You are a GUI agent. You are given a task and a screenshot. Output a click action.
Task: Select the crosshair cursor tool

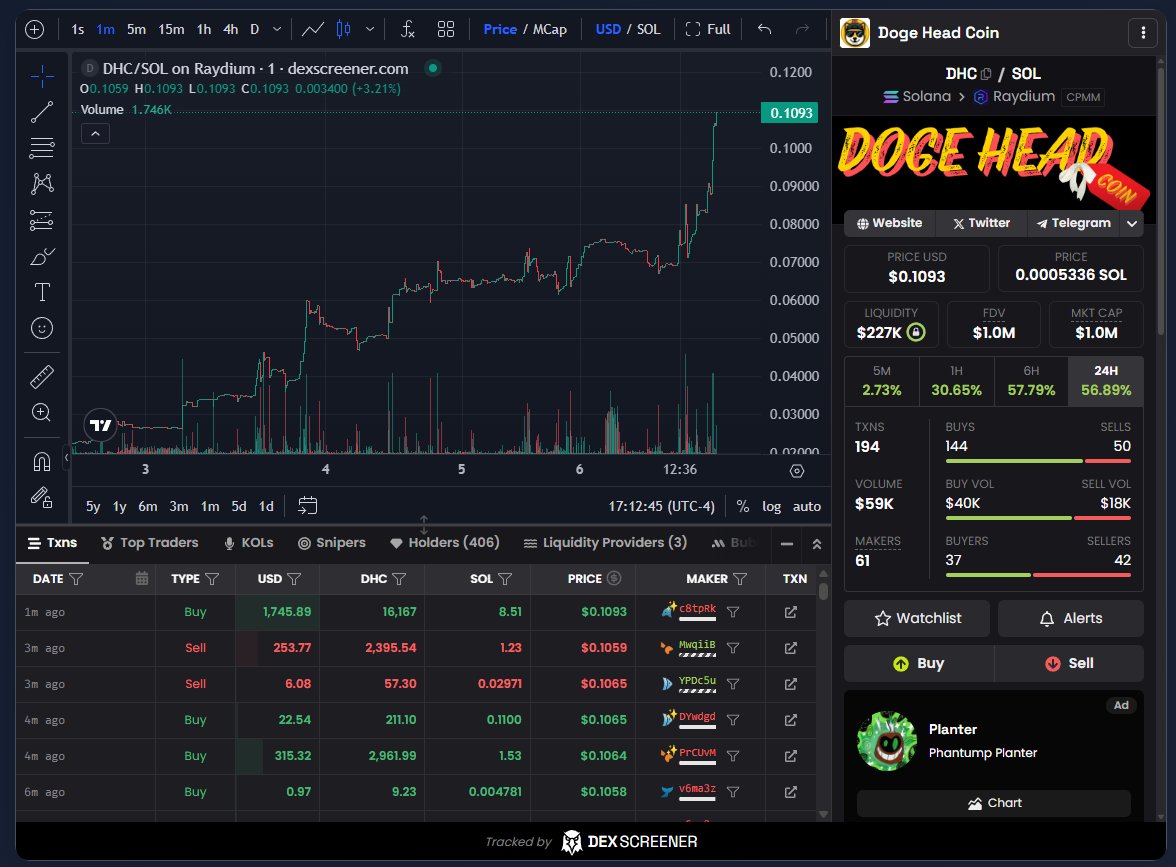tap(42, 76)
